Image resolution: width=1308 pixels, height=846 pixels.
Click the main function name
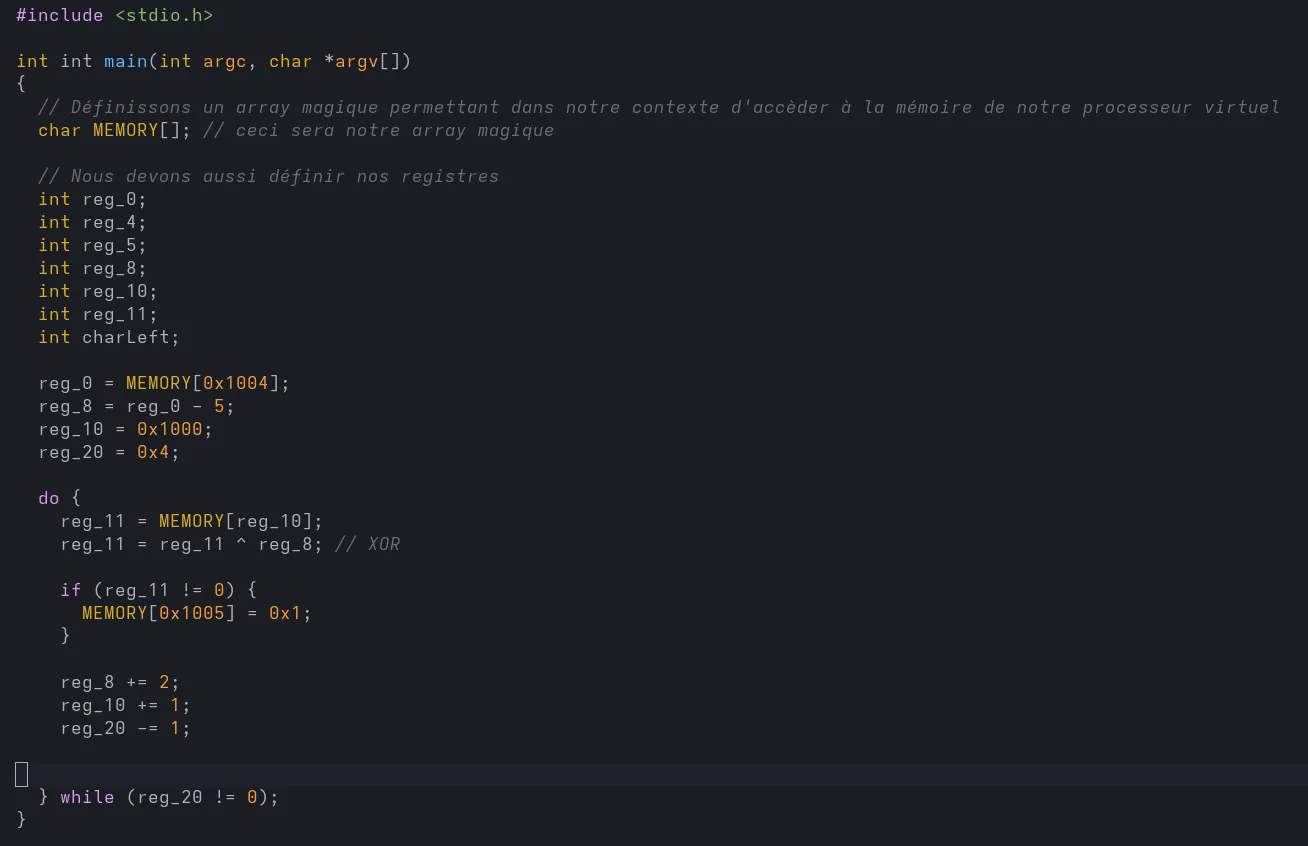(126, 61)
